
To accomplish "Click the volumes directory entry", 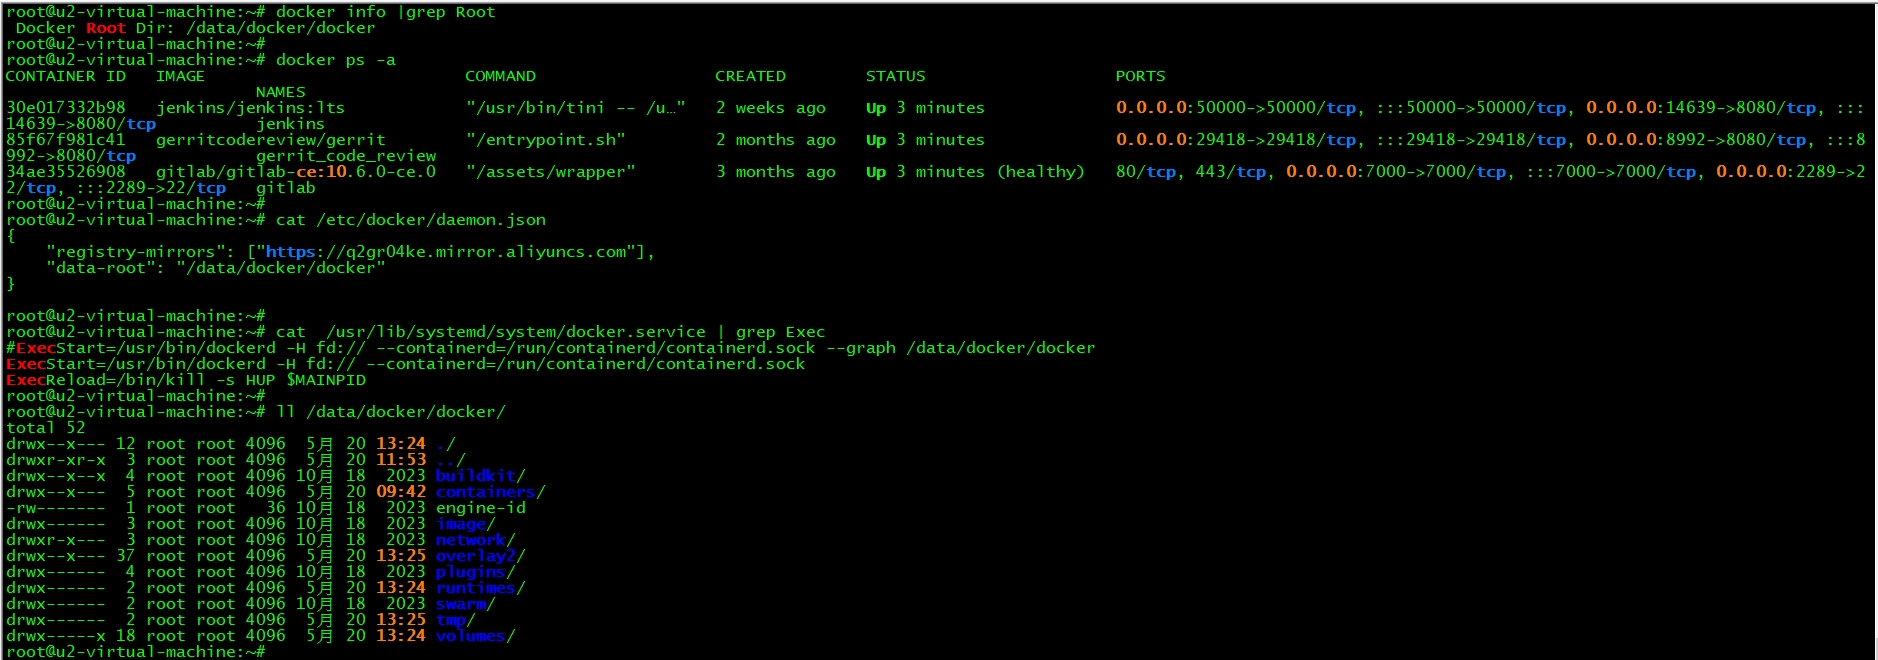I will (472, 636).
